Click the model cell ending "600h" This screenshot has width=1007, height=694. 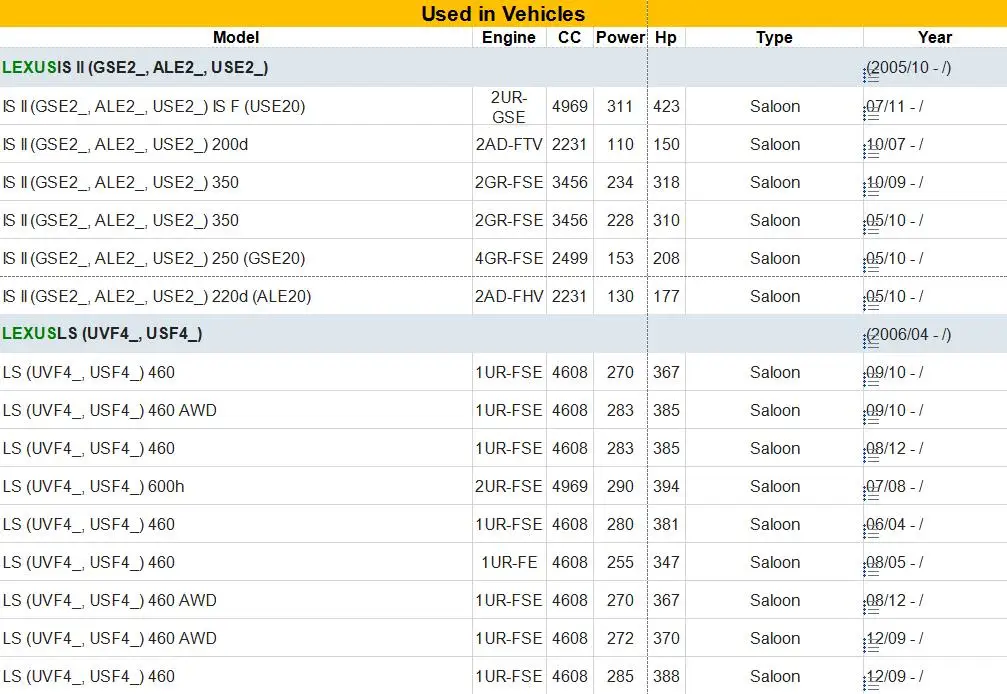(93, 487)
